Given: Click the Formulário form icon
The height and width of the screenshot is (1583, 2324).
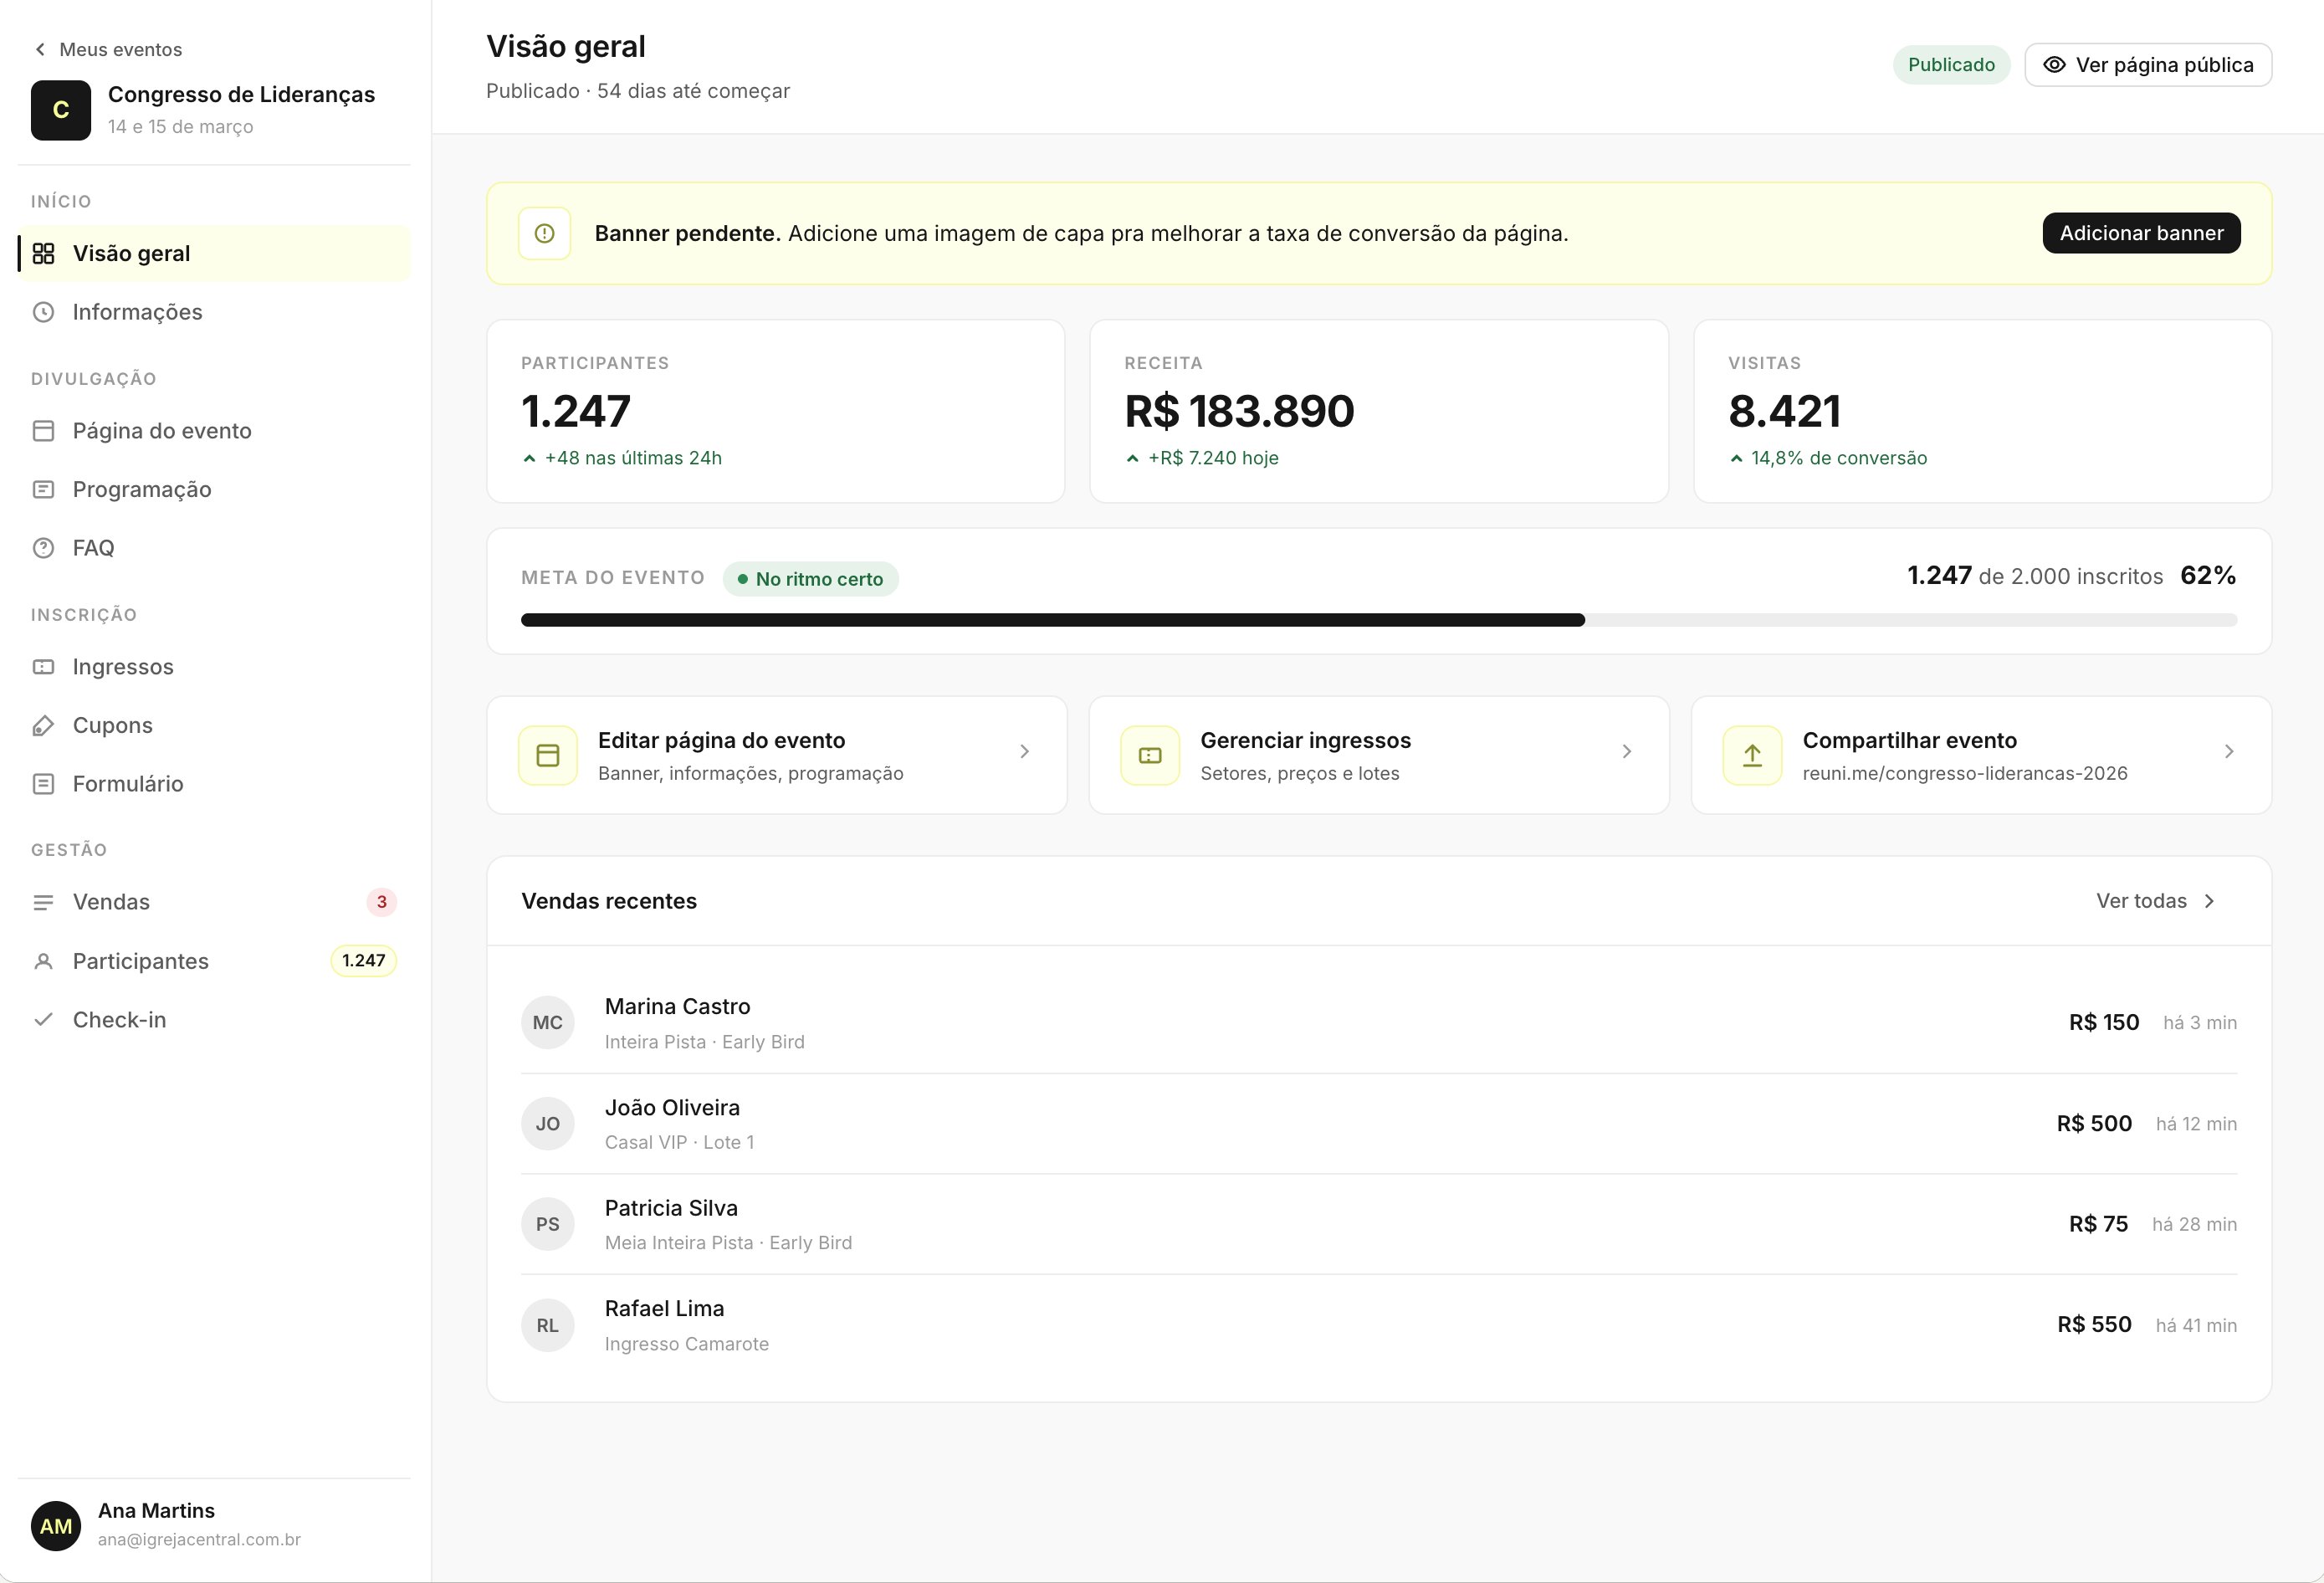Looking at the screenshot, I should coord(43,784).
